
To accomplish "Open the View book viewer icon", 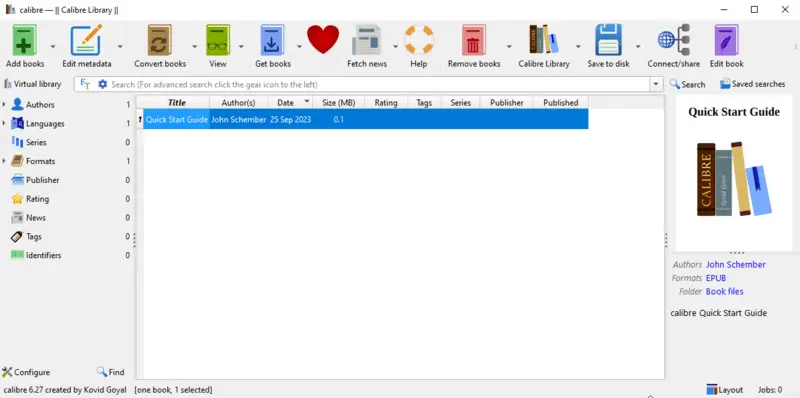I will (218, 40).
